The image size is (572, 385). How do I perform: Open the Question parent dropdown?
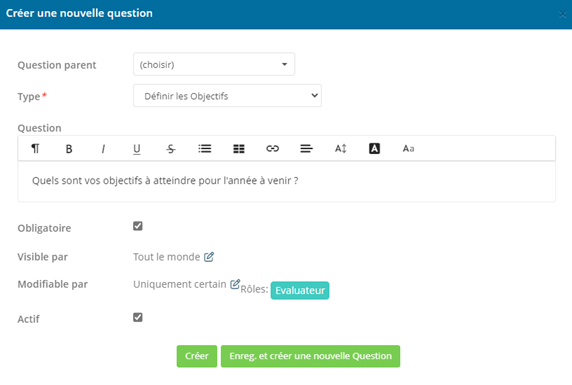(214, 64)
